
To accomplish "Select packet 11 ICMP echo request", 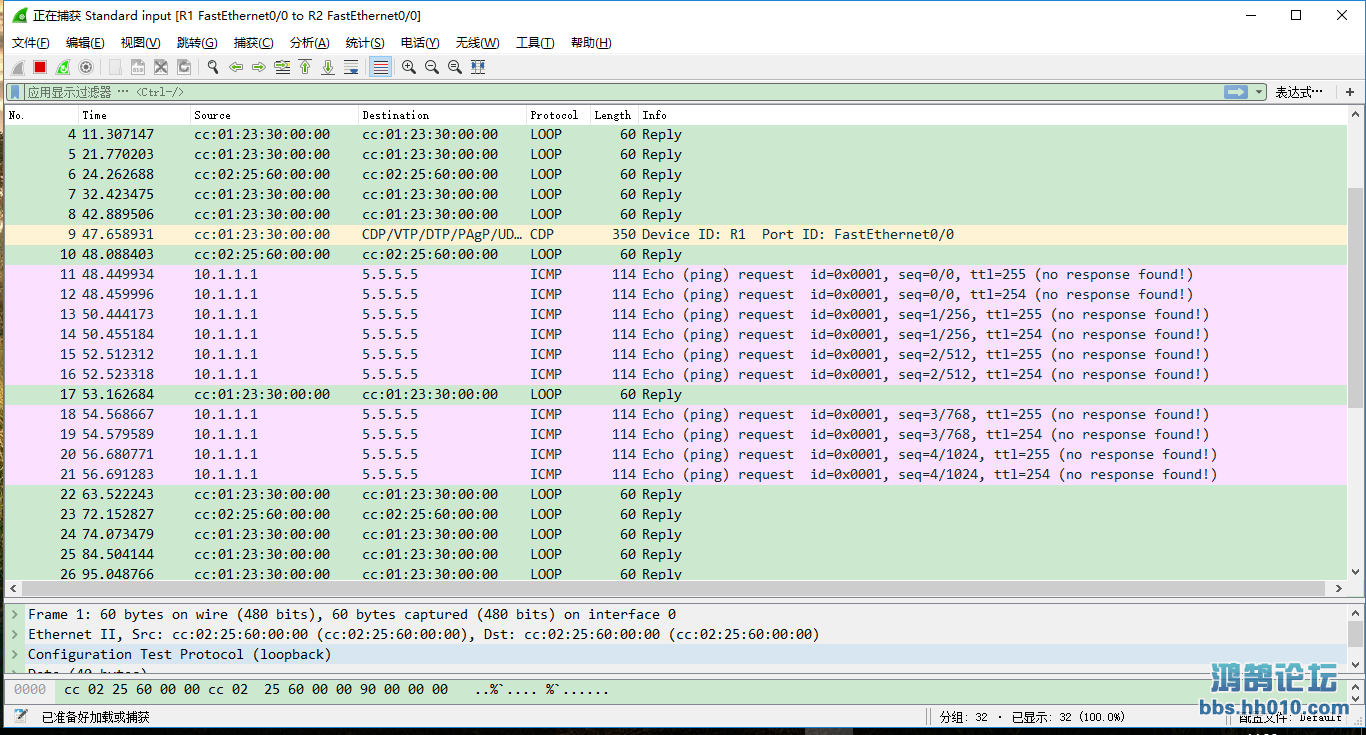I will [x=676, y=274].
